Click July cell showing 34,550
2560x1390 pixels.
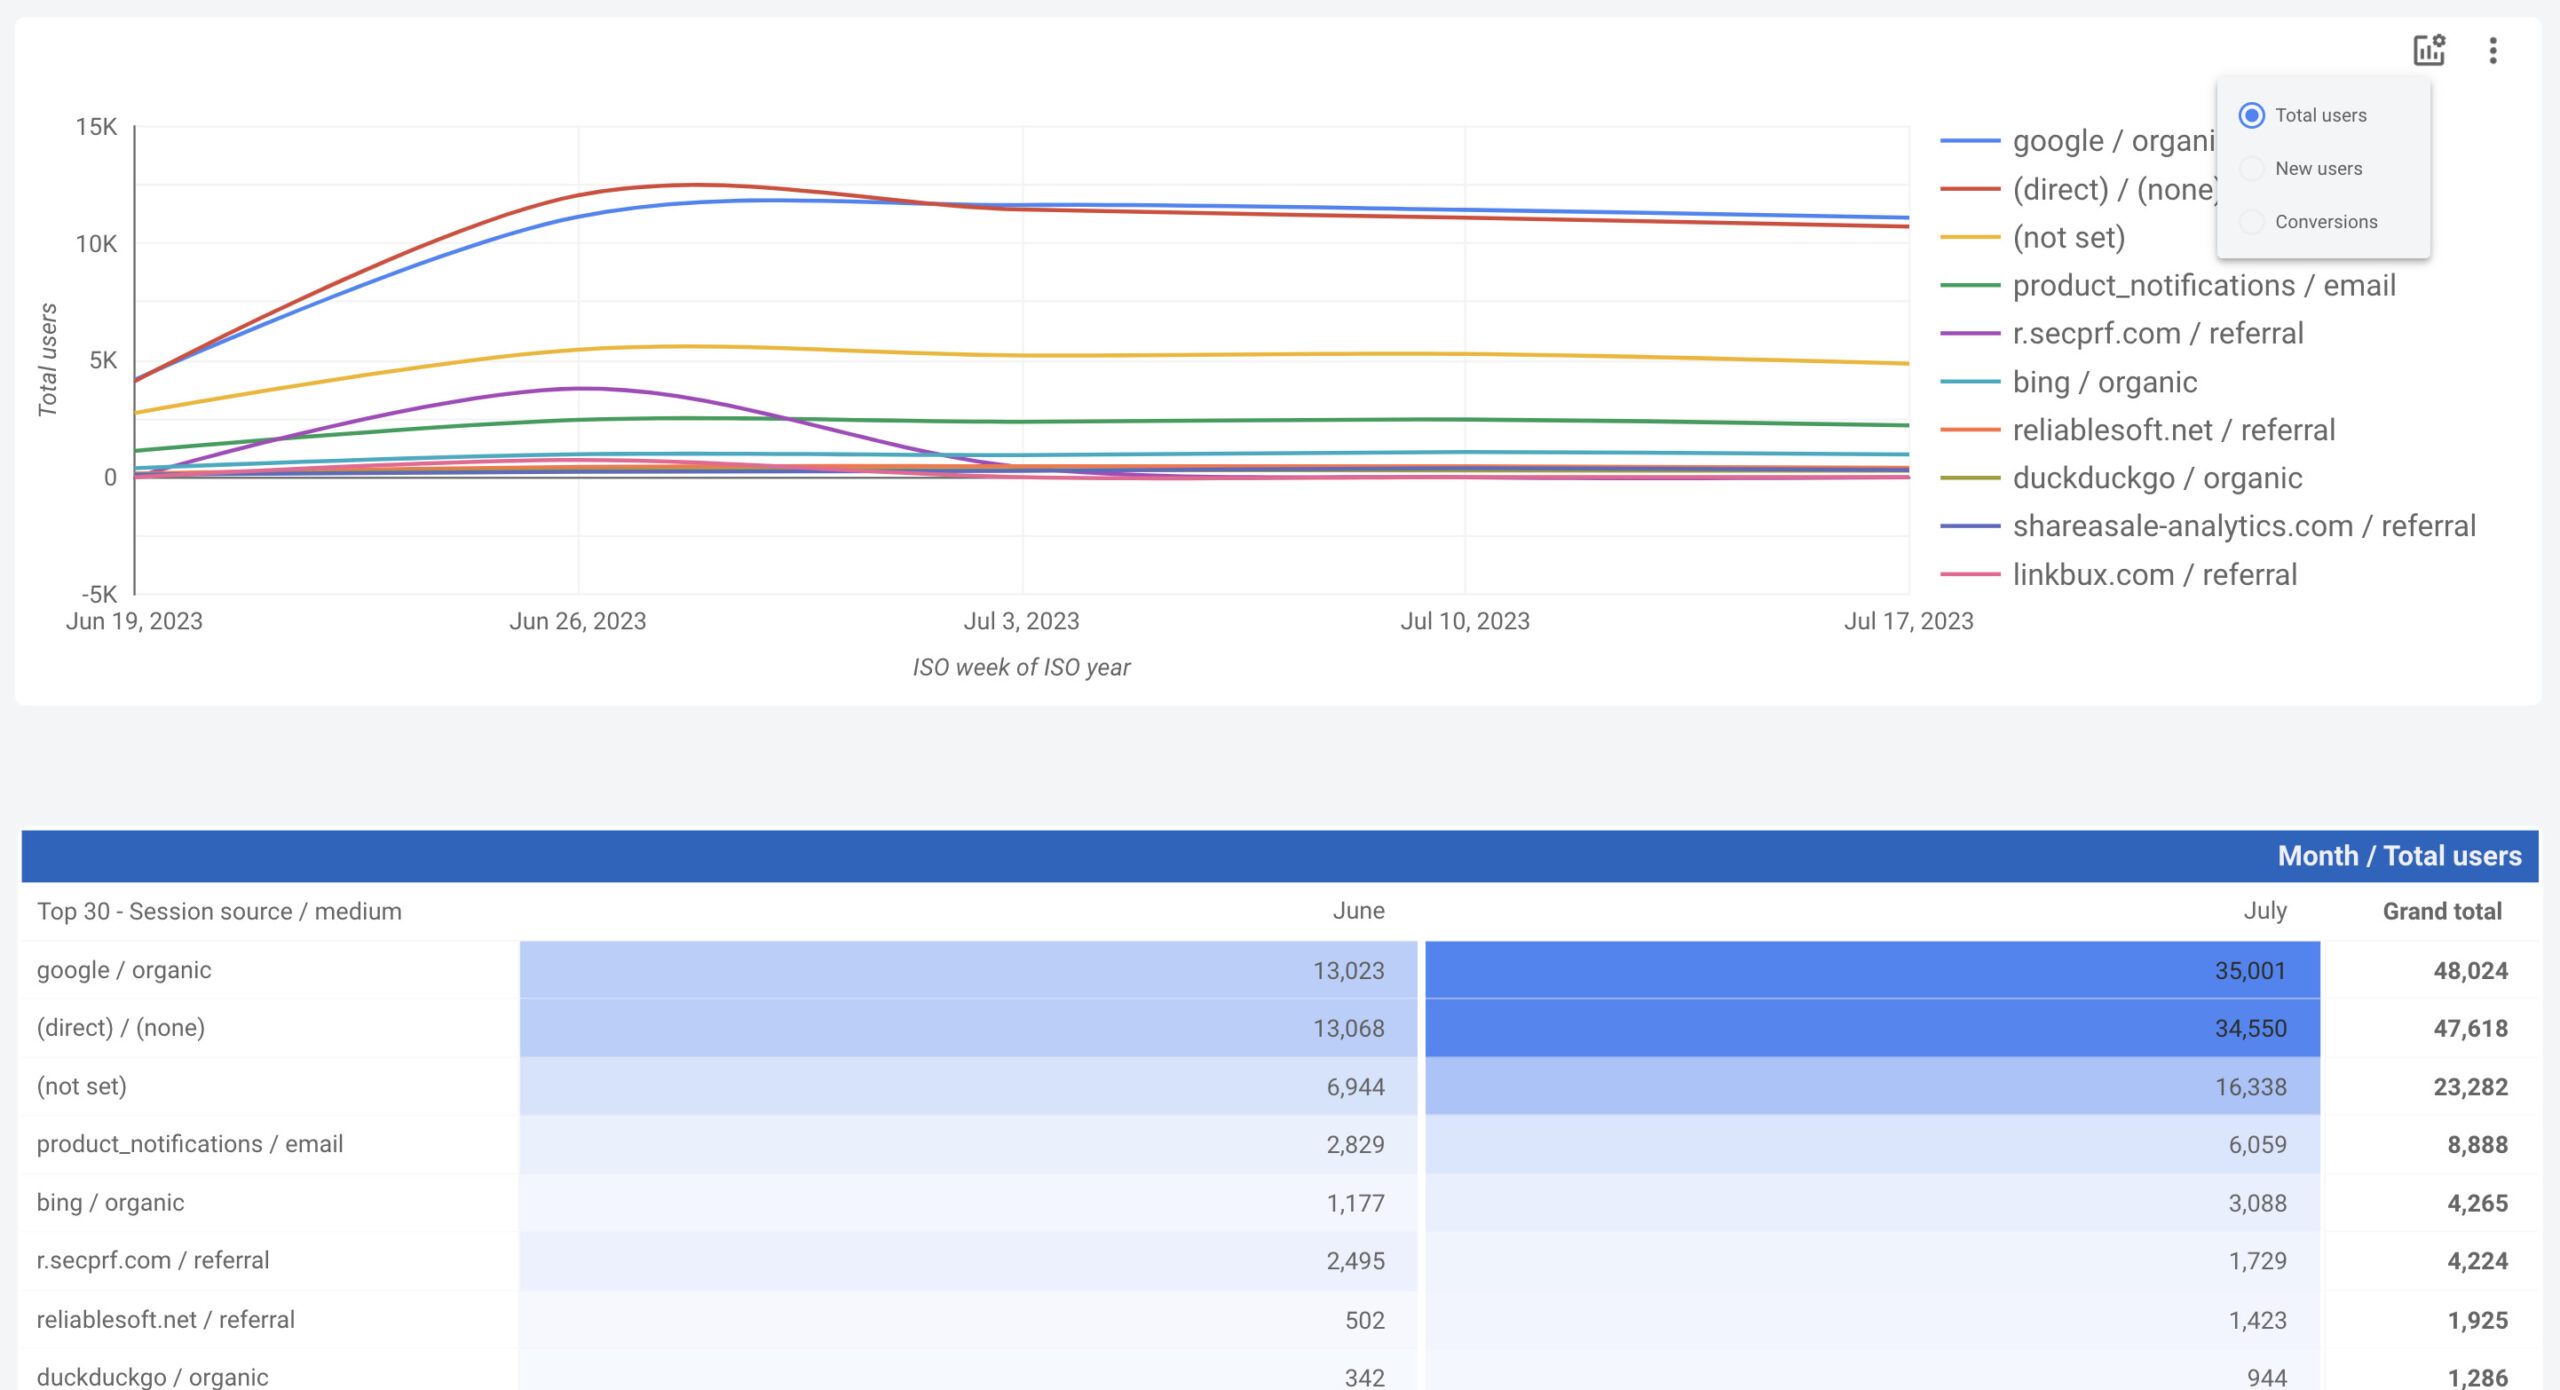[2249, 1028]
